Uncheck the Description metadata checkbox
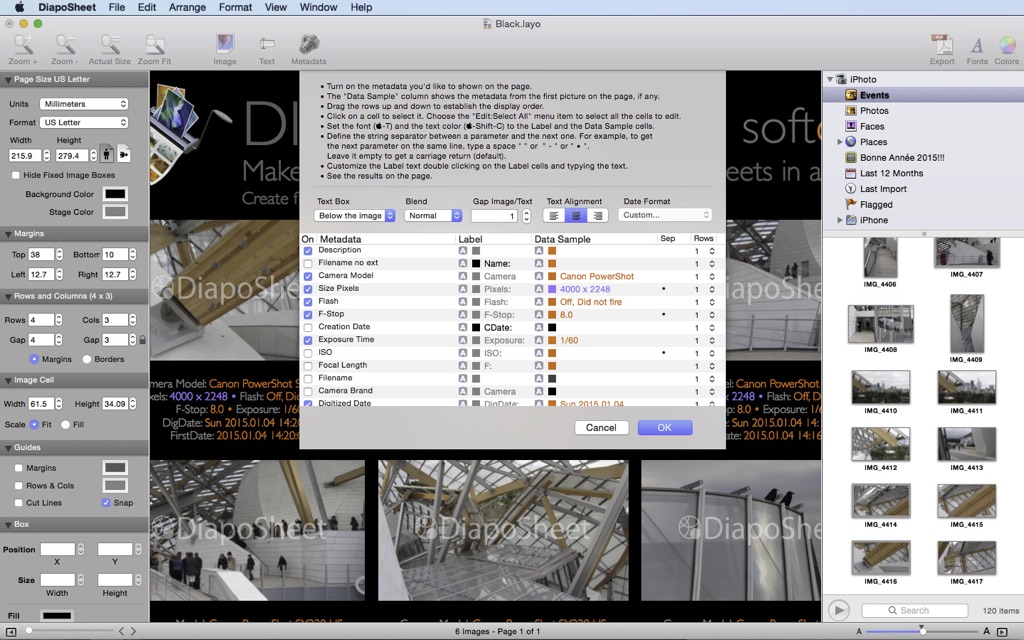The width and height of the screenshot is (1024, 640). (308, 251)
